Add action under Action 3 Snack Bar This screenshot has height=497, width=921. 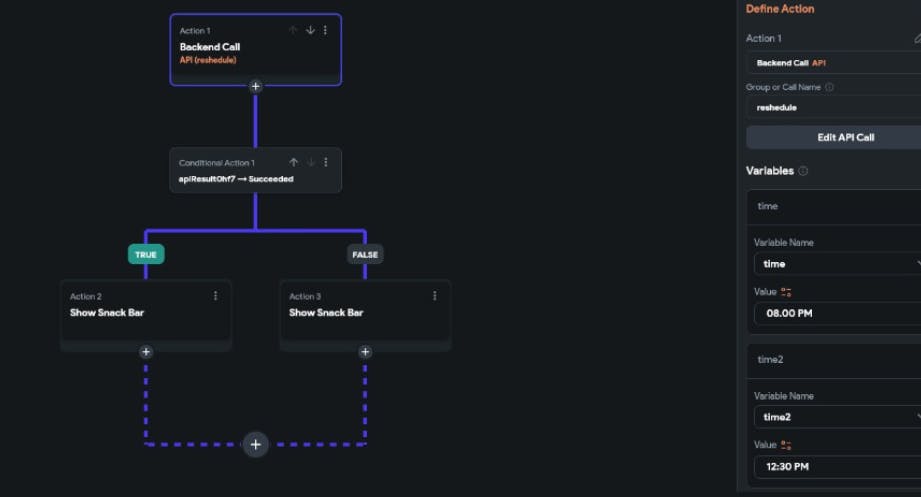(x=365, y=352)
